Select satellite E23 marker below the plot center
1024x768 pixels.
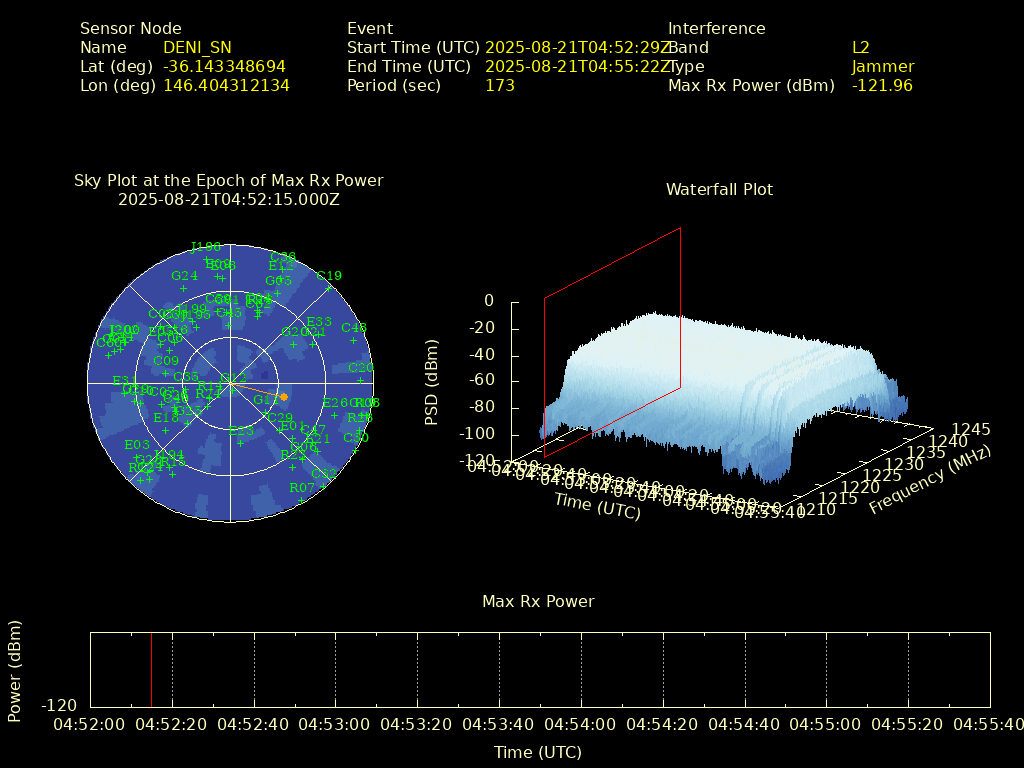pos(240,443)
